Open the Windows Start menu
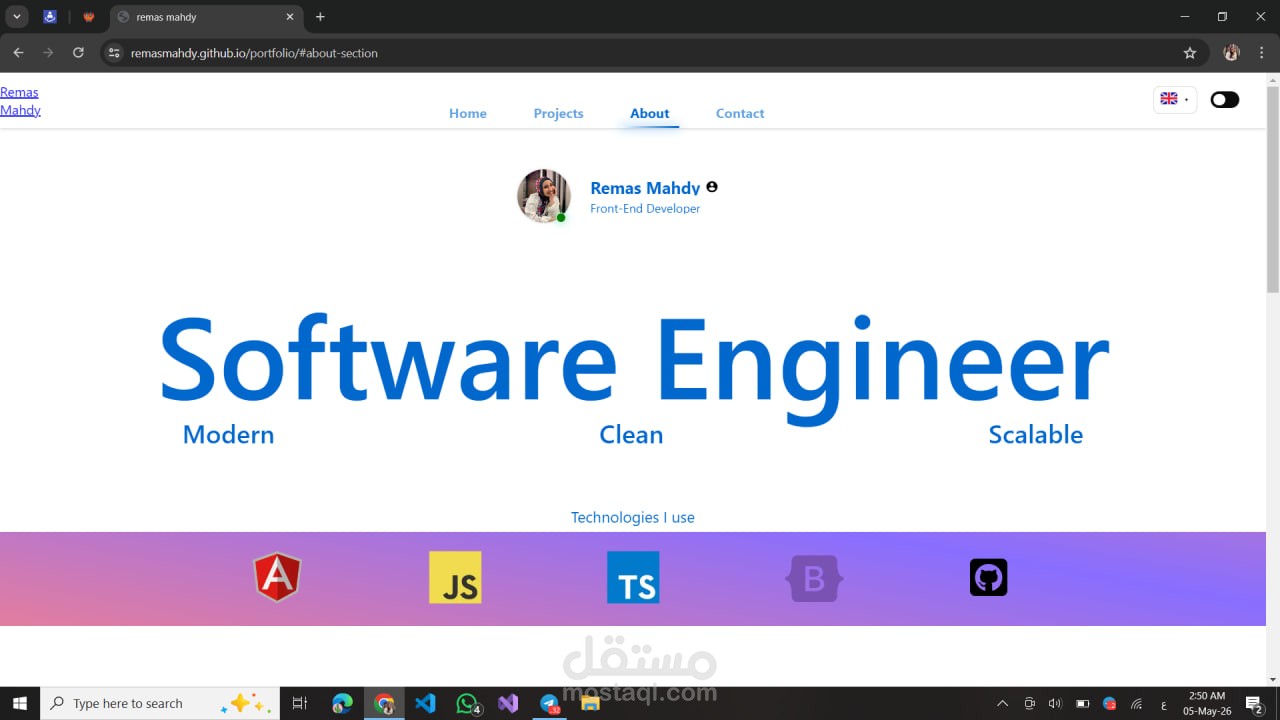The image size is (1280, 720). [x=20, y=704]
